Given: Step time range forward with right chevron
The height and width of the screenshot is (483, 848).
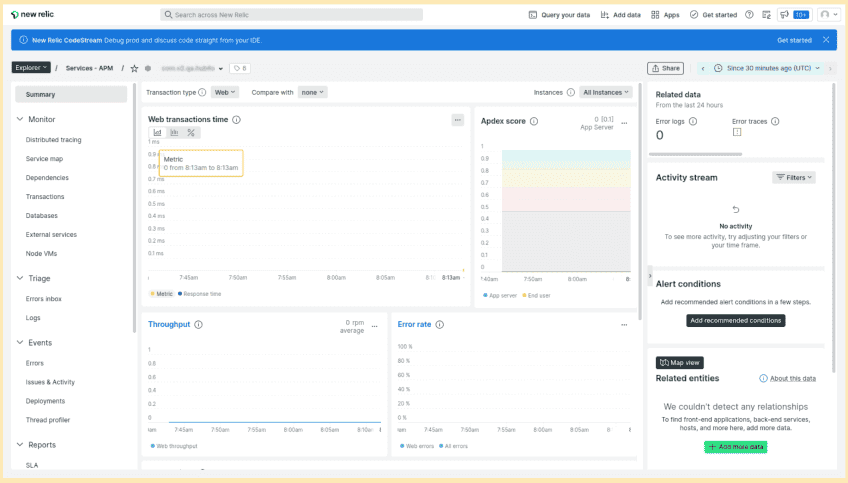Looking at the screenshot, I should tap(830, 68).
